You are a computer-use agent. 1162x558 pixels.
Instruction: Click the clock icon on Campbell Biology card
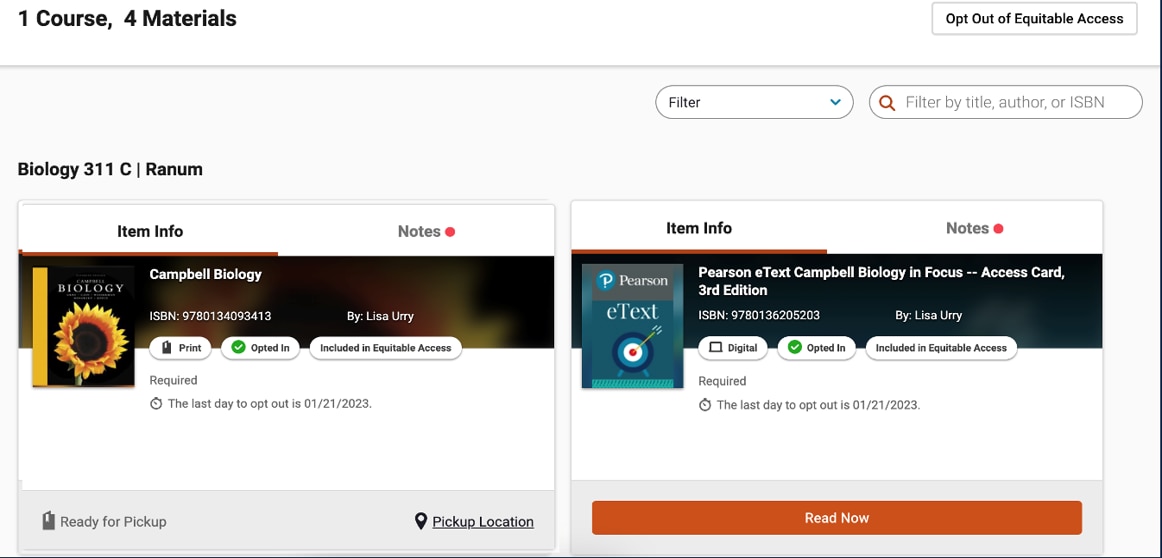pos(156,404)
